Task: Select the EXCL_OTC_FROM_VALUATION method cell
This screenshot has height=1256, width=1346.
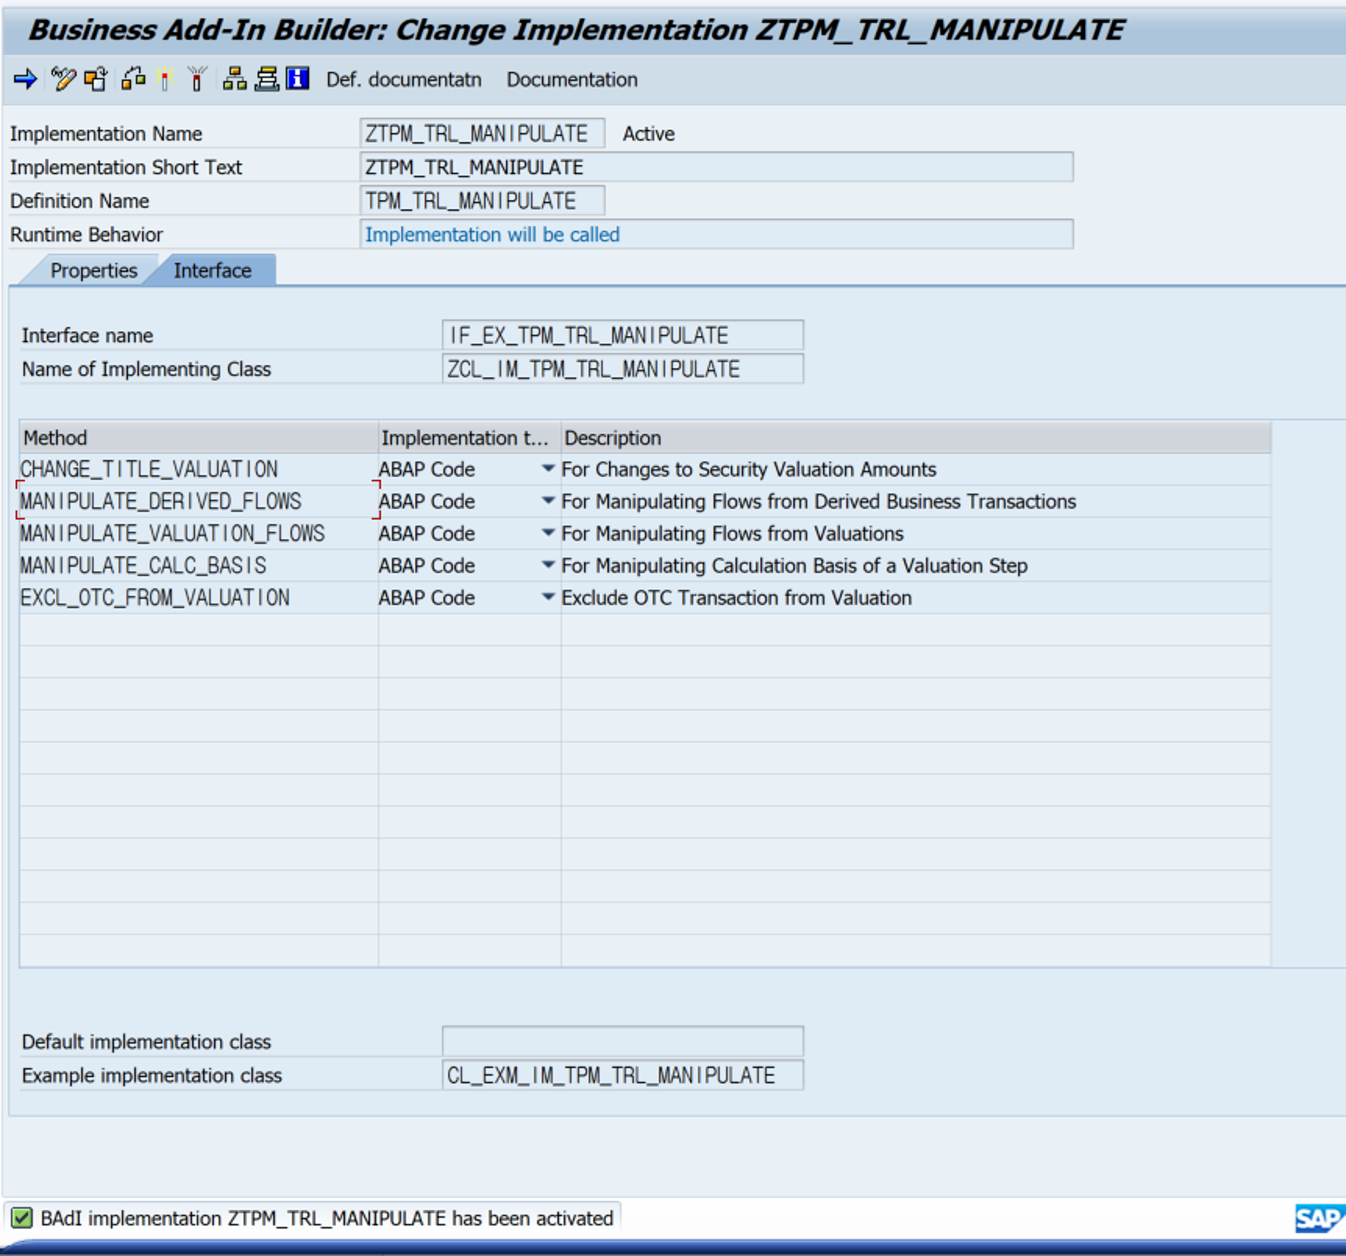Action: point(198,597)
